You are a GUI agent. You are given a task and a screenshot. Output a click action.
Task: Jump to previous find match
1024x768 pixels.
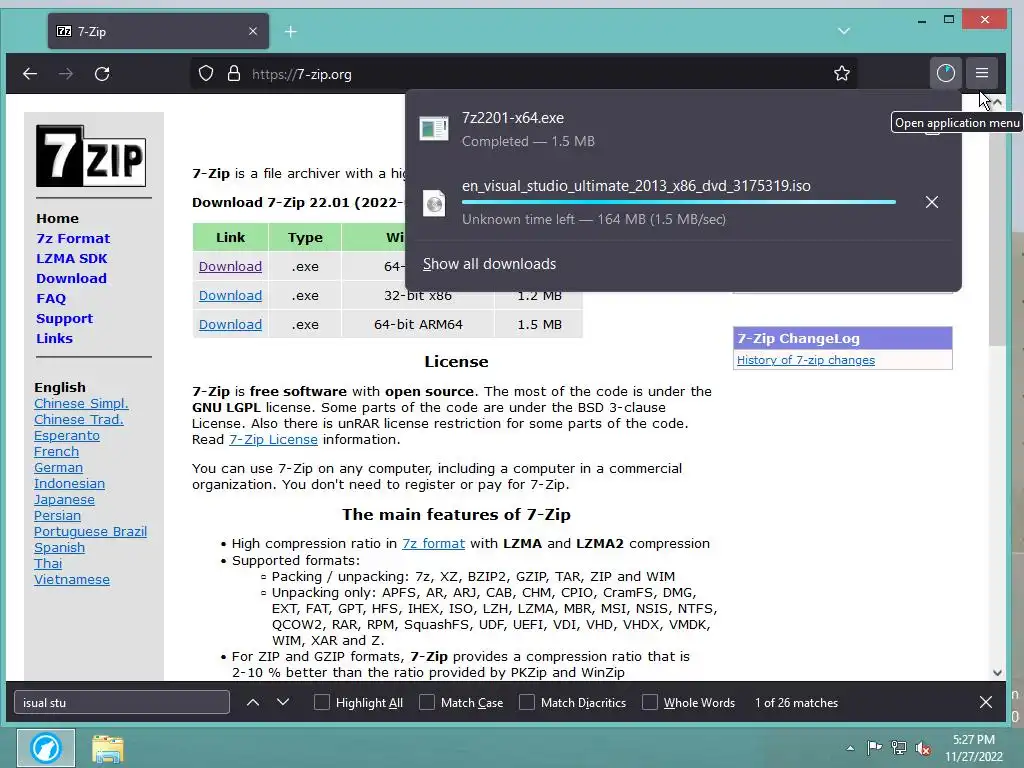(x=253, y=703)
